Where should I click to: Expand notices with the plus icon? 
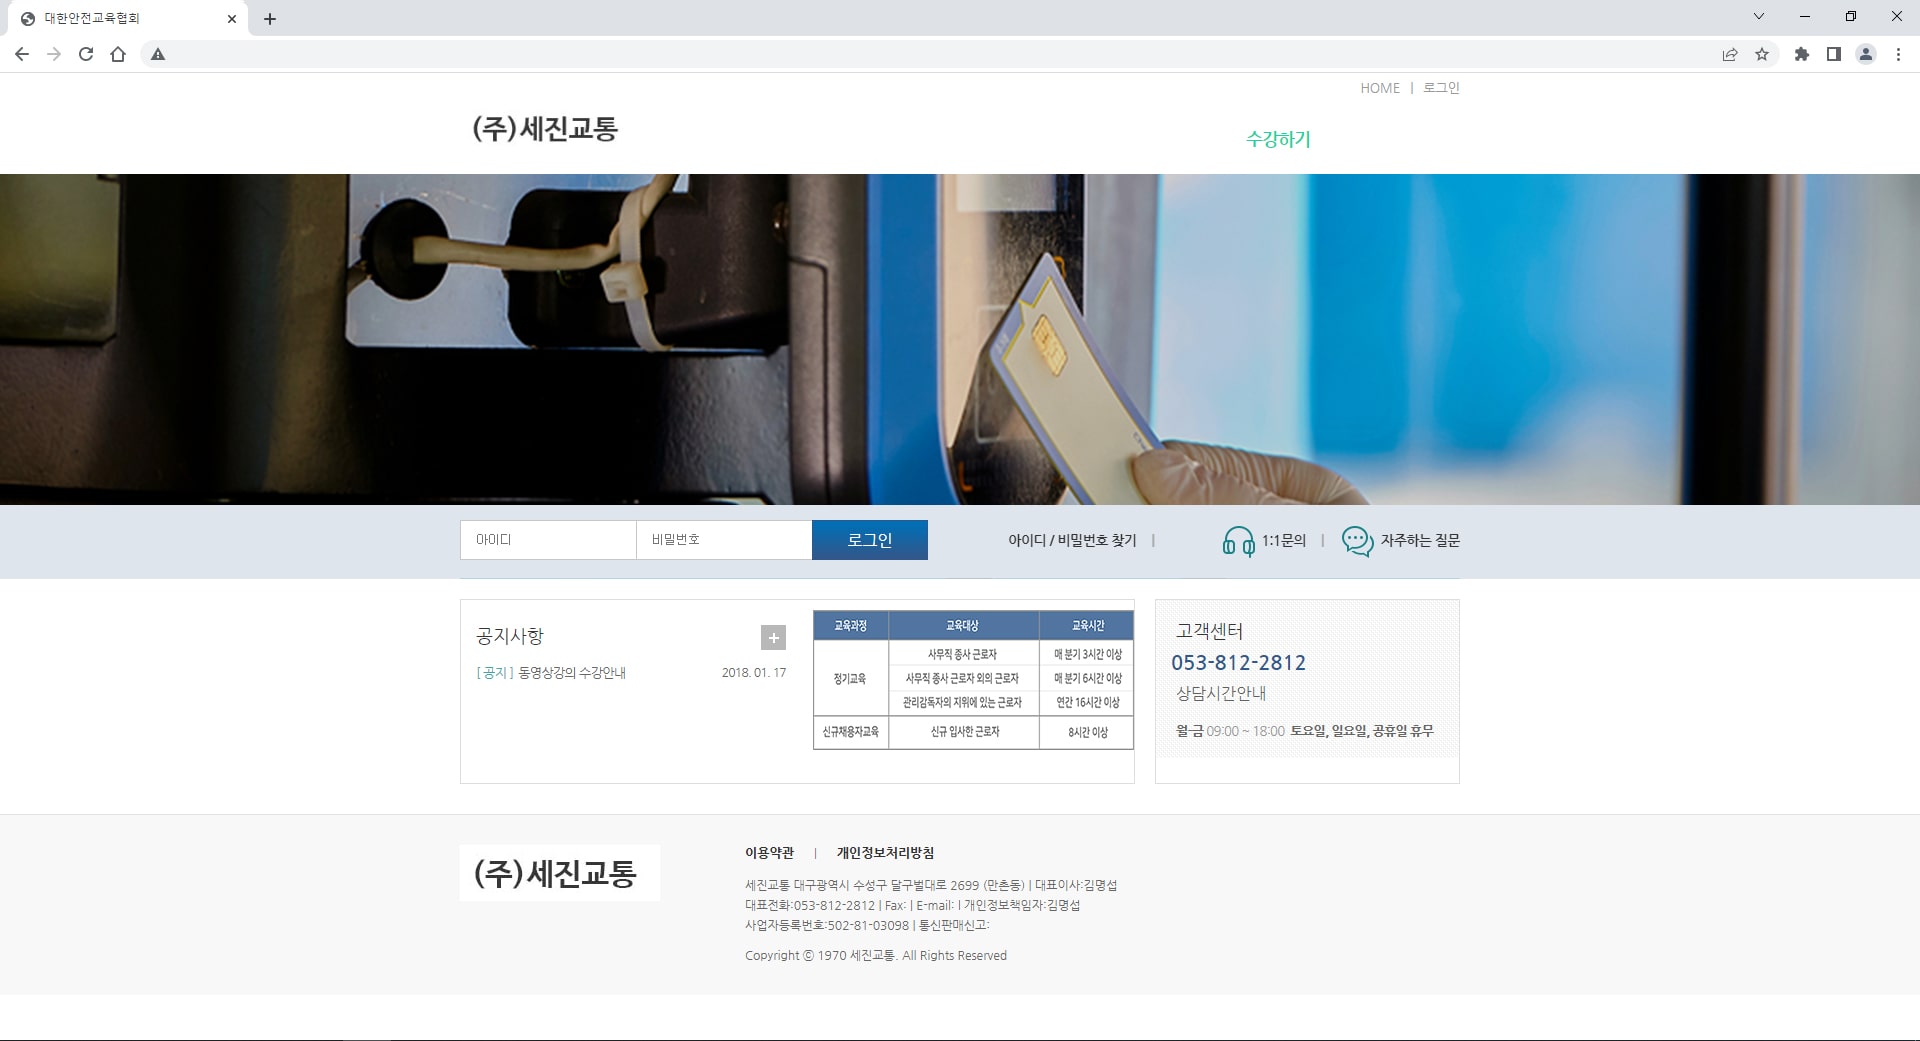tap(773, 638)
